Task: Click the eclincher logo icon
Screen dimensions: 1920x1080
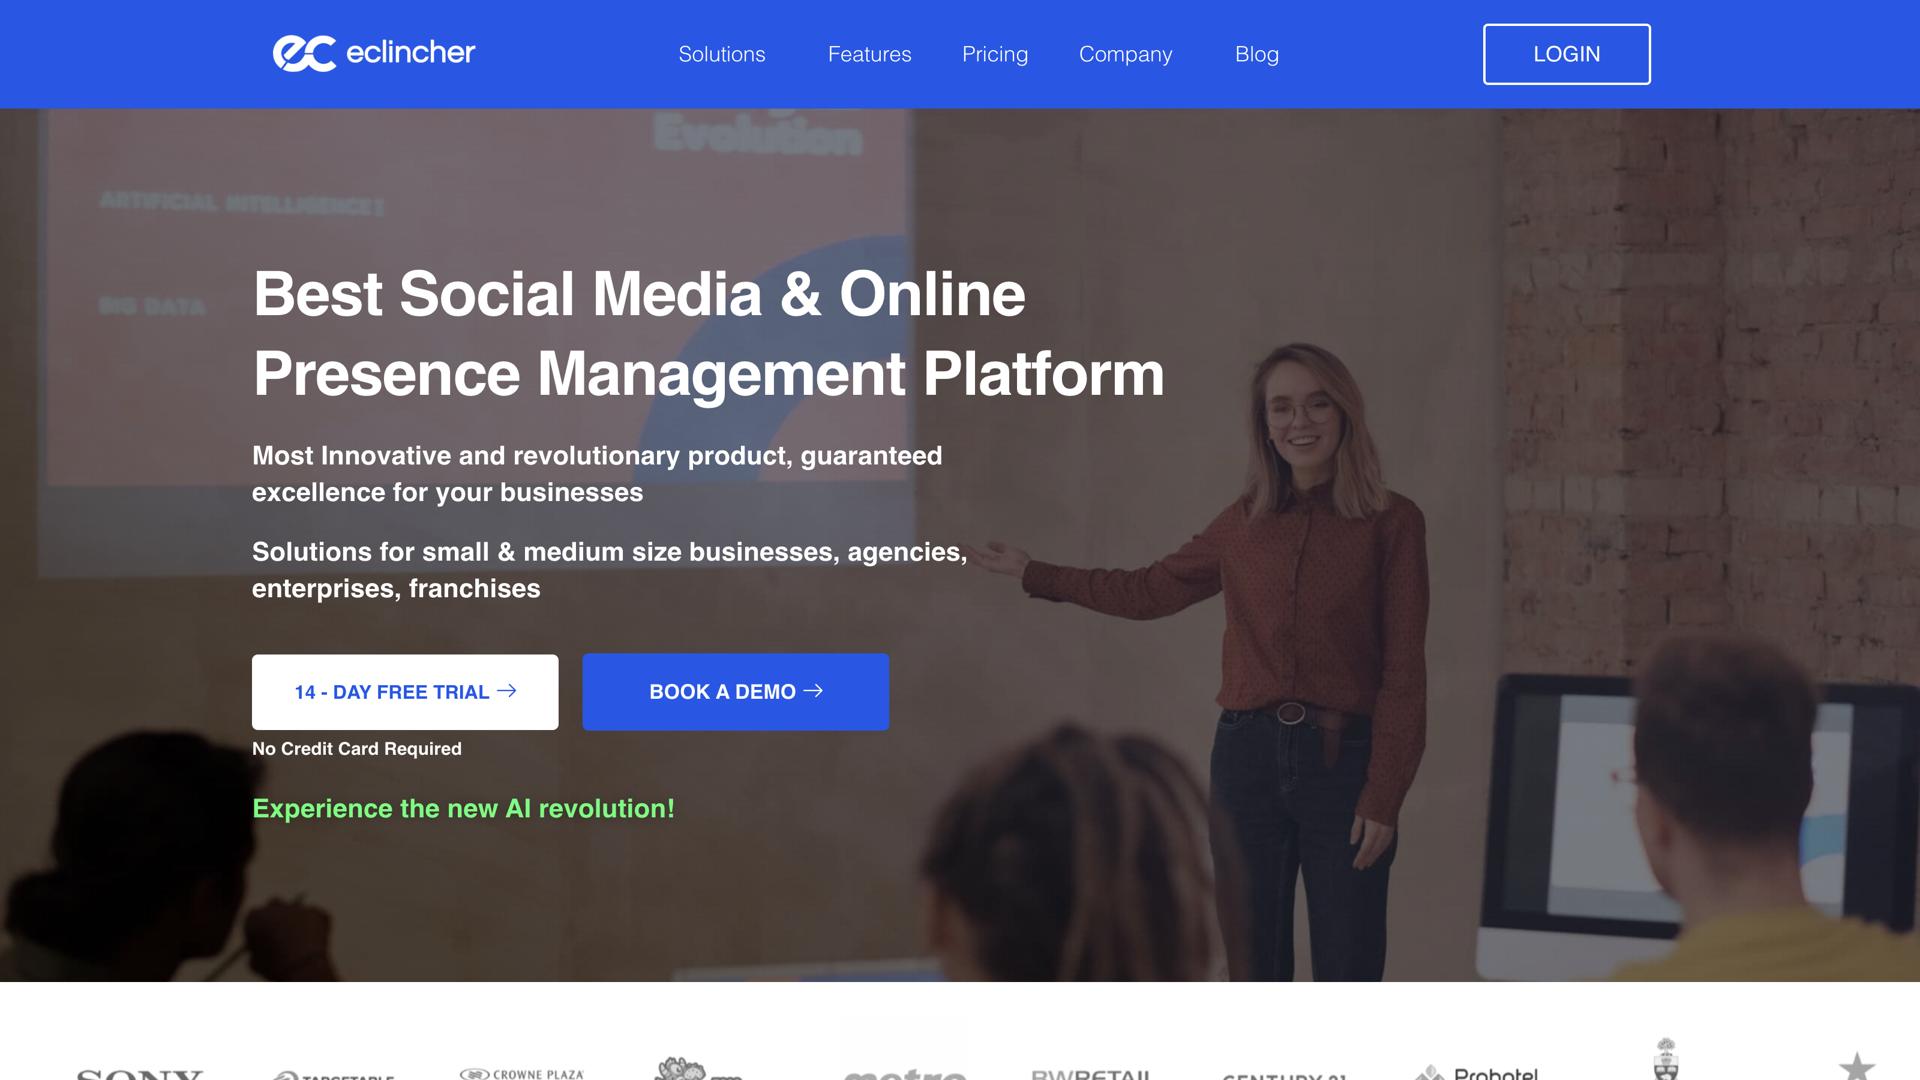Action: pos(304,54)
